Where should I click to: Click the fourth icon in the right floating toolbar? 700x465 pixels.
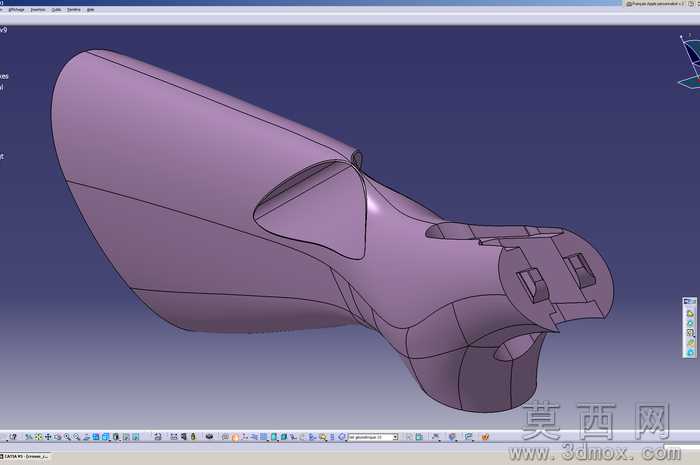pyautogui.click(x=691, y=342)
